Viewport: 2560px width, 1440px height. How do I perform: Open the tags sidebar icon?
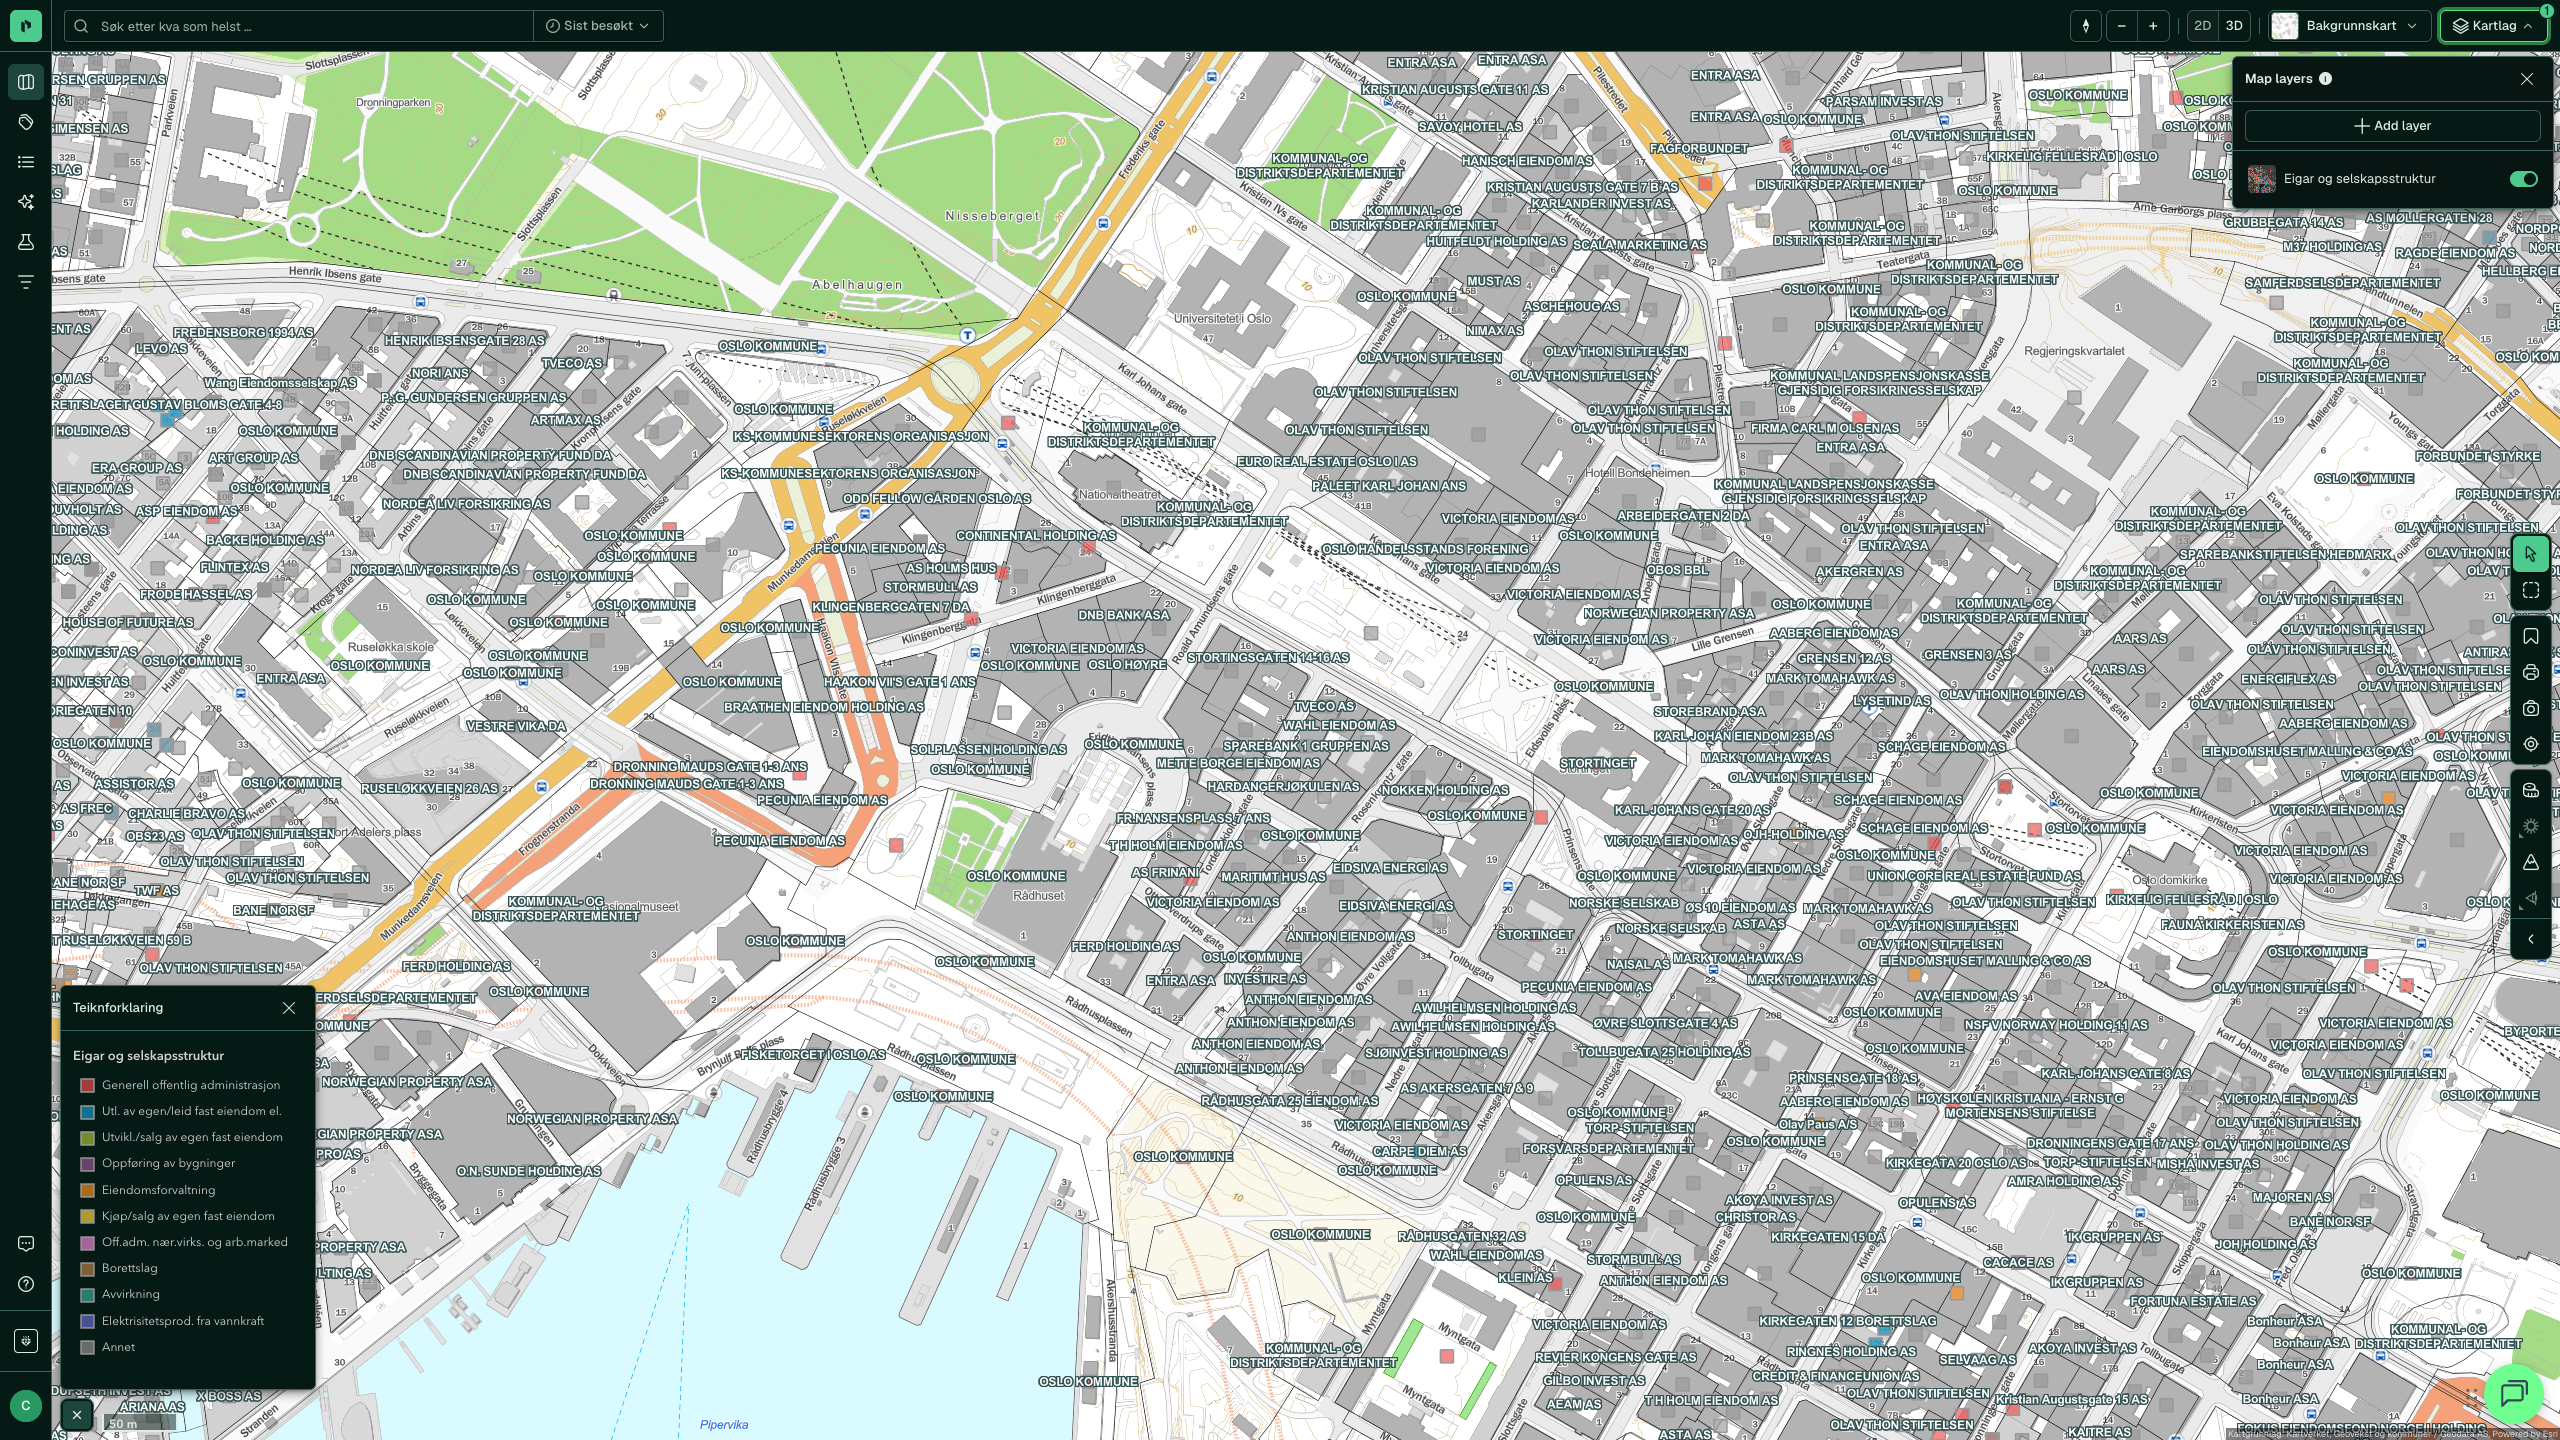click(26, 122)
